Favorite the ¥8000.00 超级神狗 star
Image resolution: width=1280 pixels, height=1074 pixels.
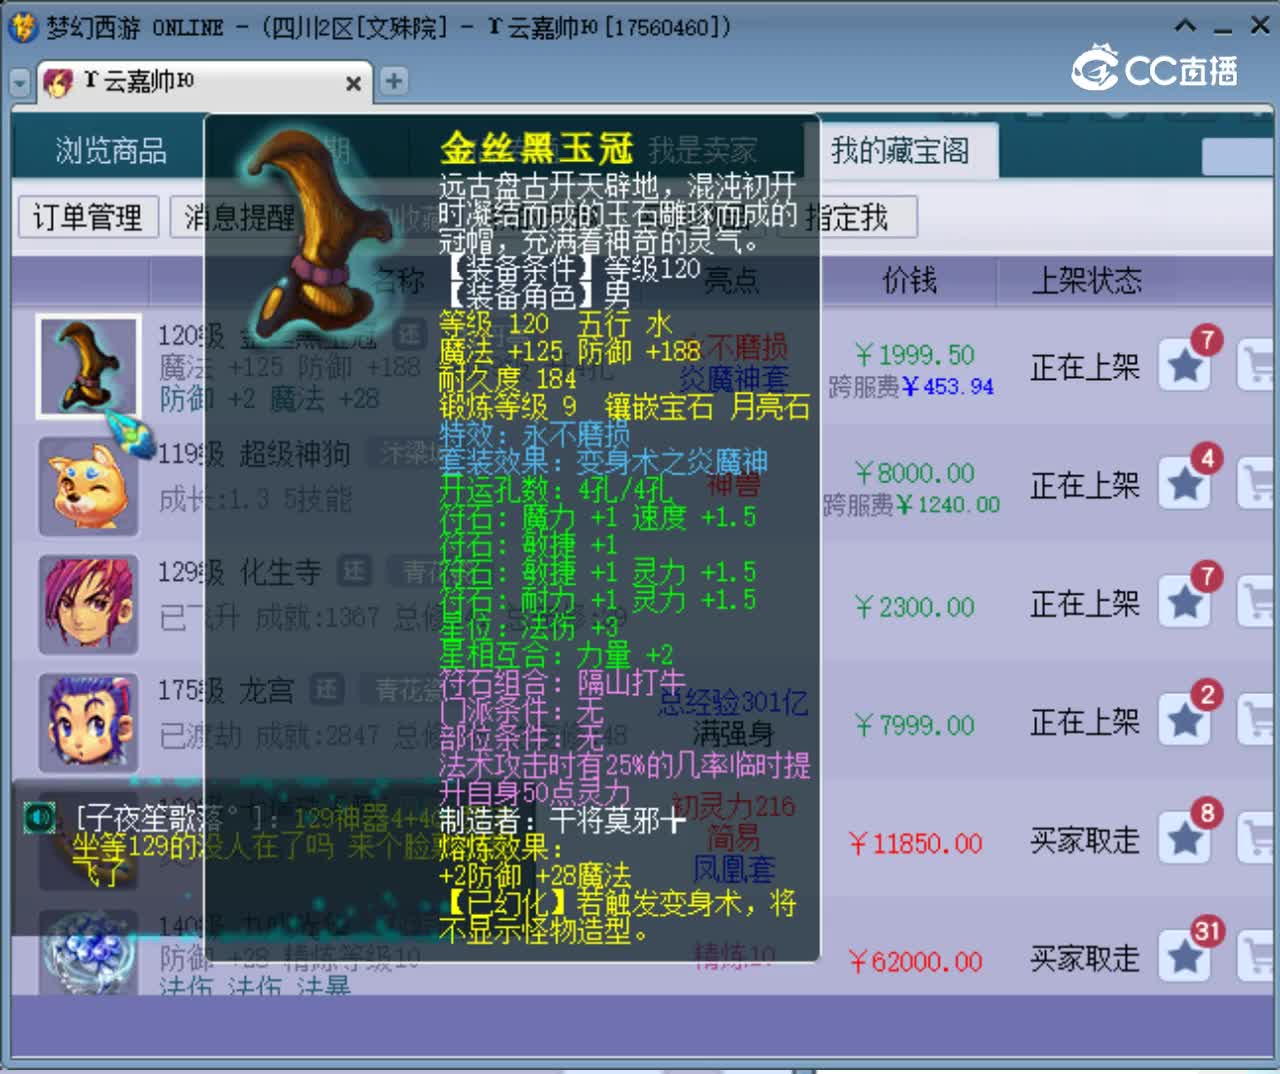(x=1186, y=484)
